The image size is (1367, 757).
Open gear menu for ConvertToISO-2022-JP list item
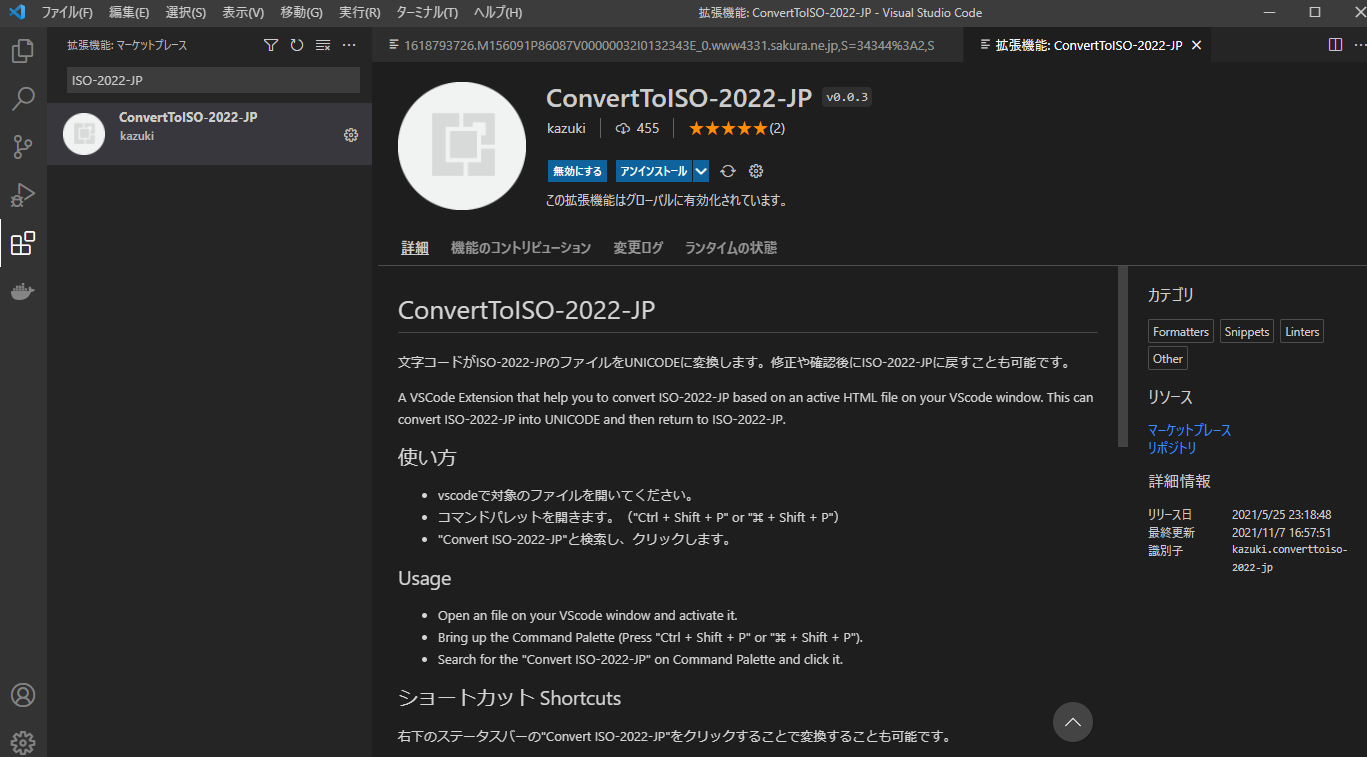click(351, 135)
